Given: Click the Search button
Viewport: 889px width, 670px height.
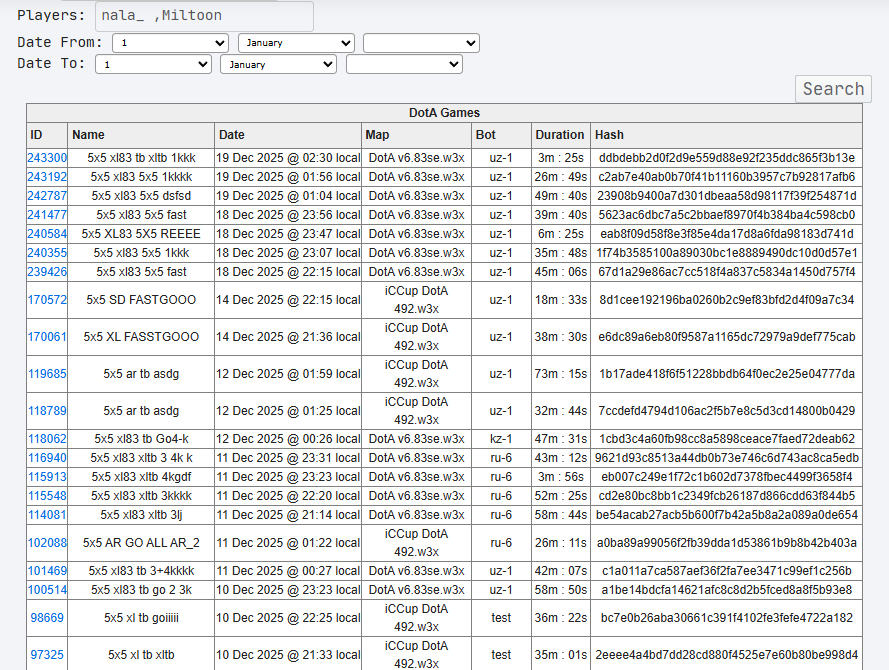Looking at the screenshot, I should click(833, 89).
